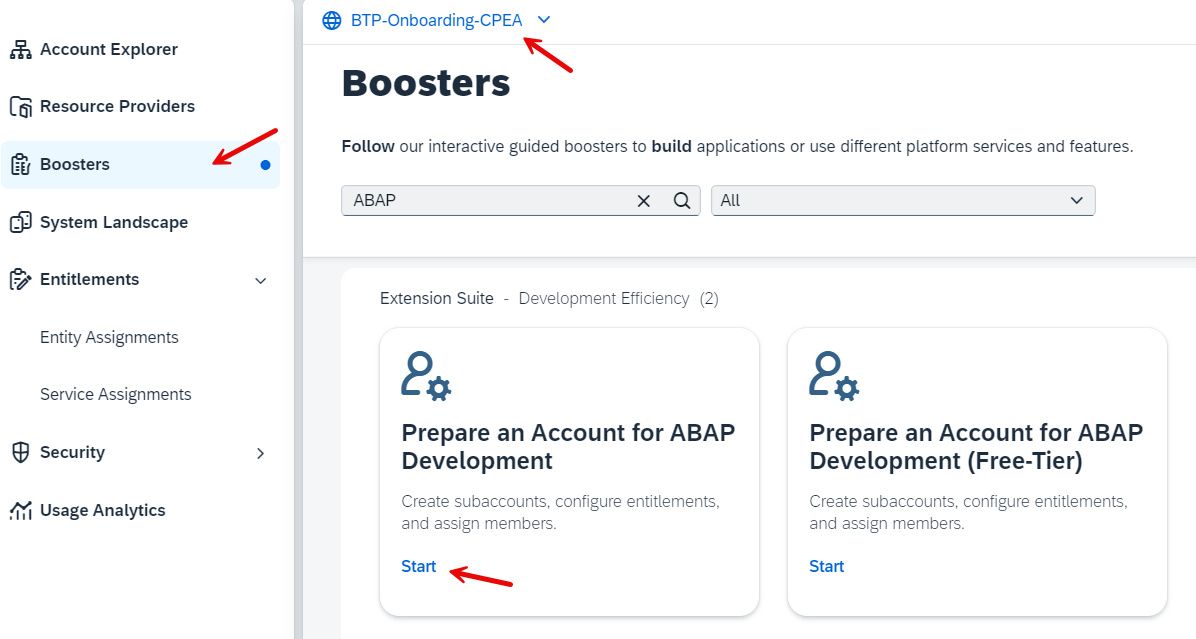1196x639 pixels.
Task: Click the Boosters clipboard icon
Action: click(21, 164)
